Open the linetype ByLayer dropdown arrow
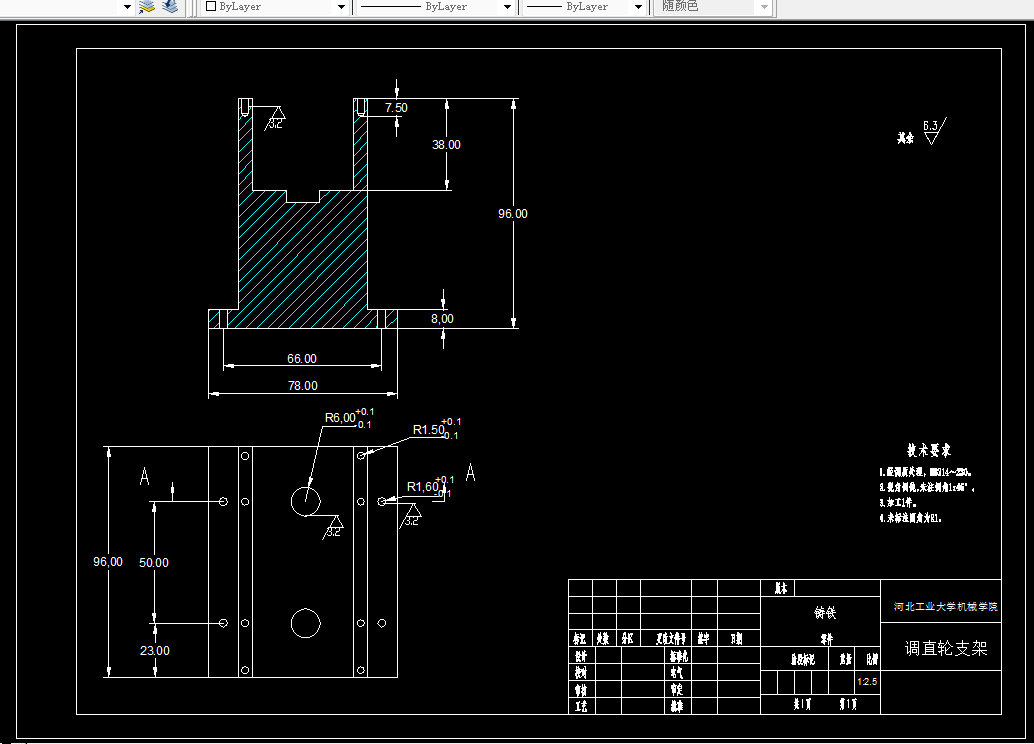Viewport: 1034px width, 744px height. click(507, 7)
